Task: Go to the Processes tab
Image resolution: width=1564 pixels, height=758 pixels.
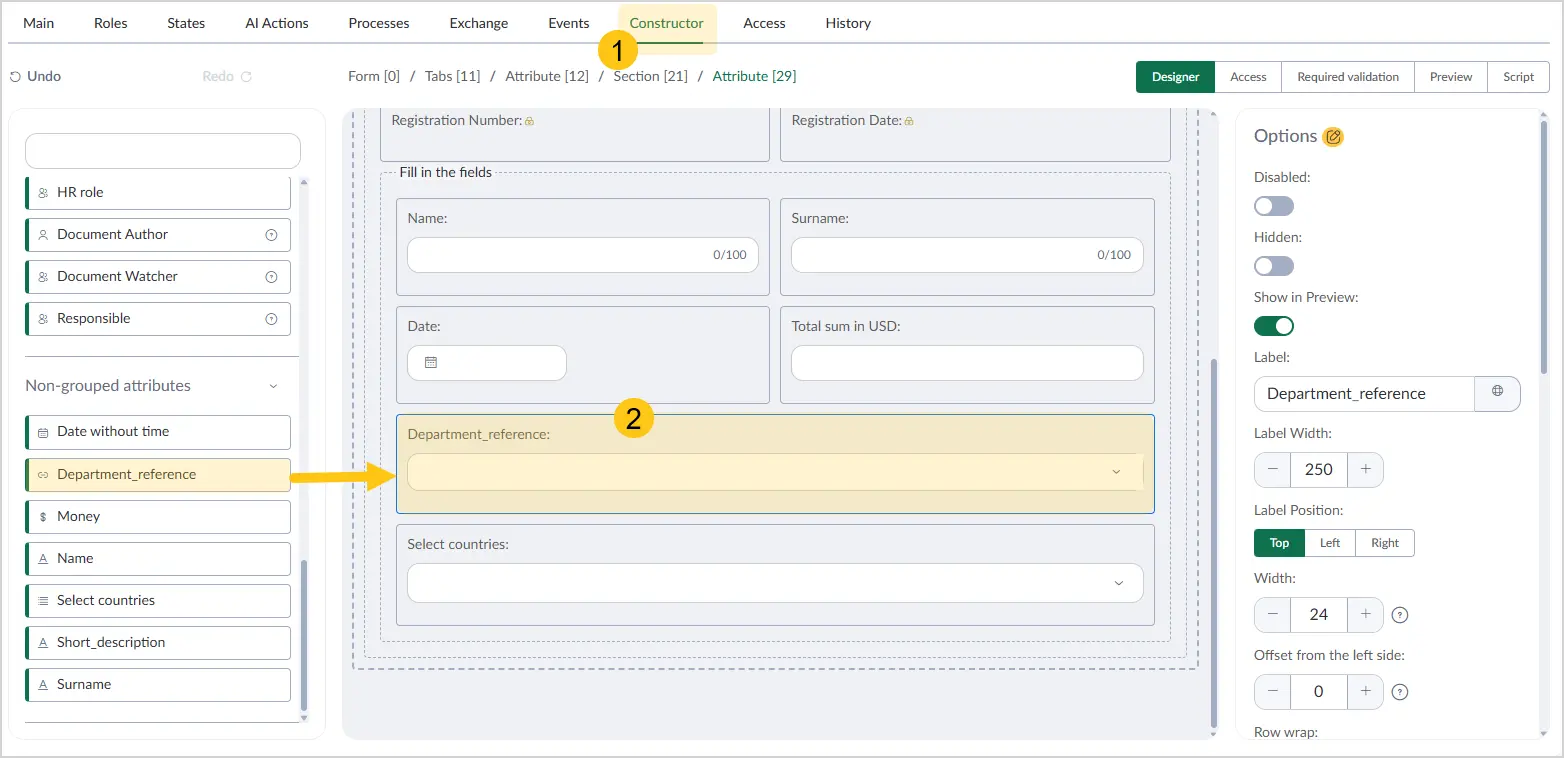Action: tap(379, 23)
